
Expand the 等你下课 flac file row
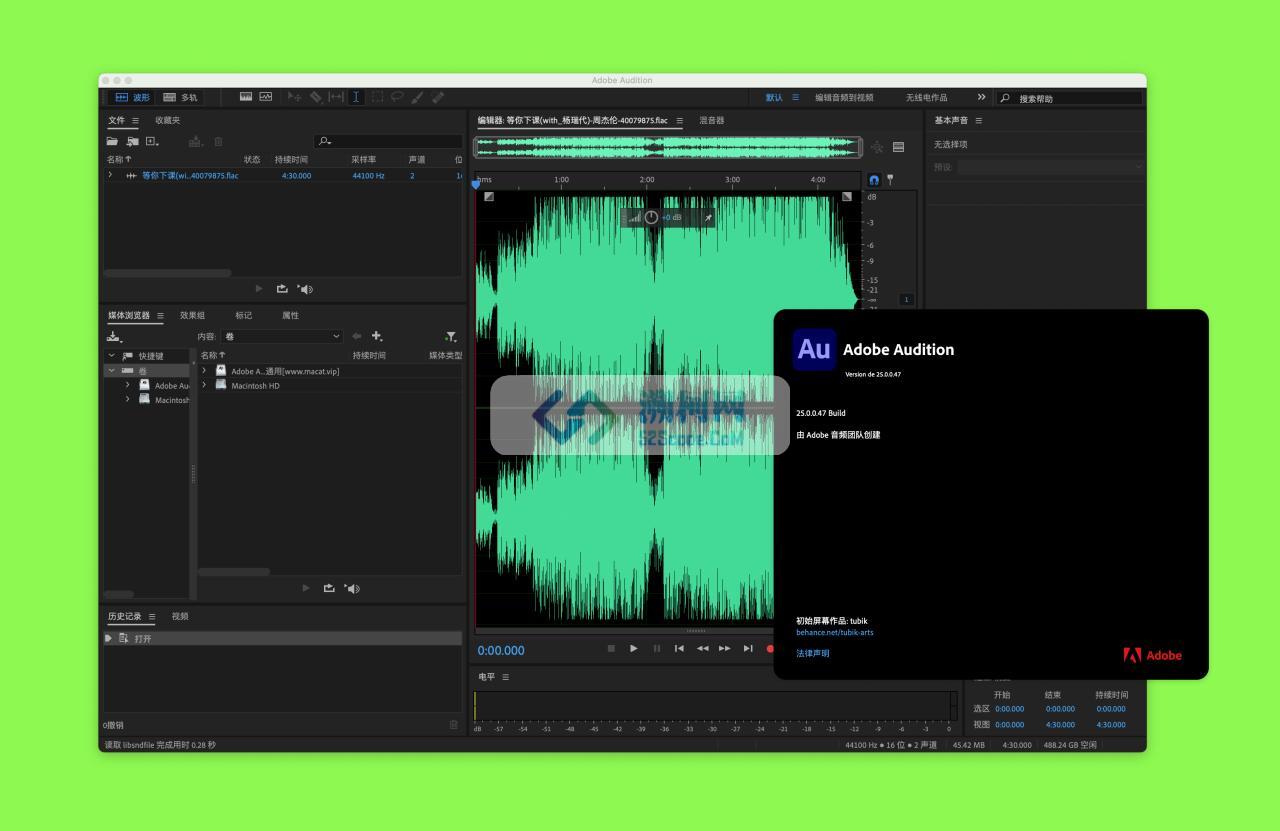[x=111, y=175]
